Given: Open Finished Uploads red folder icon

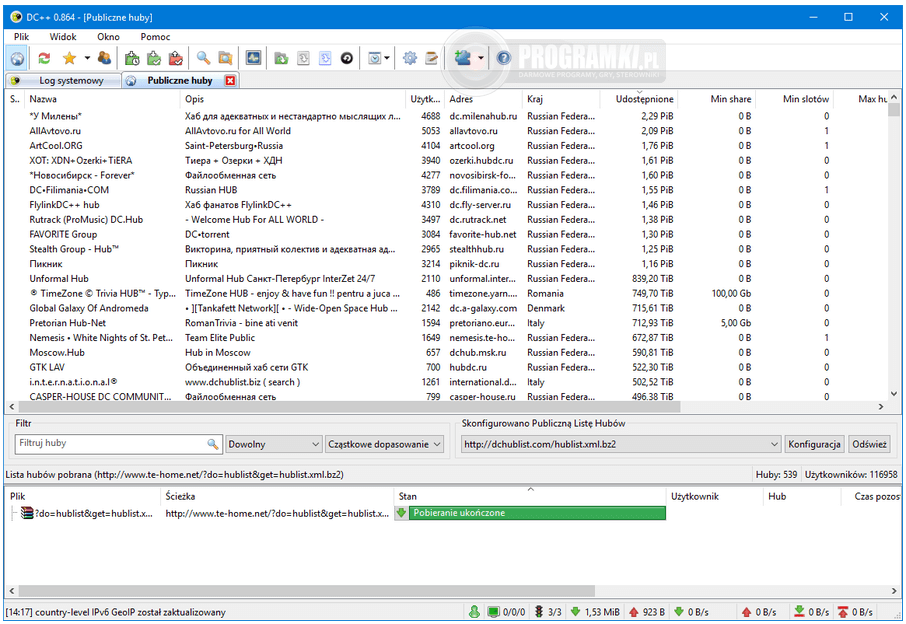Looking at the screenshot, I should click(x=176, y=58).
